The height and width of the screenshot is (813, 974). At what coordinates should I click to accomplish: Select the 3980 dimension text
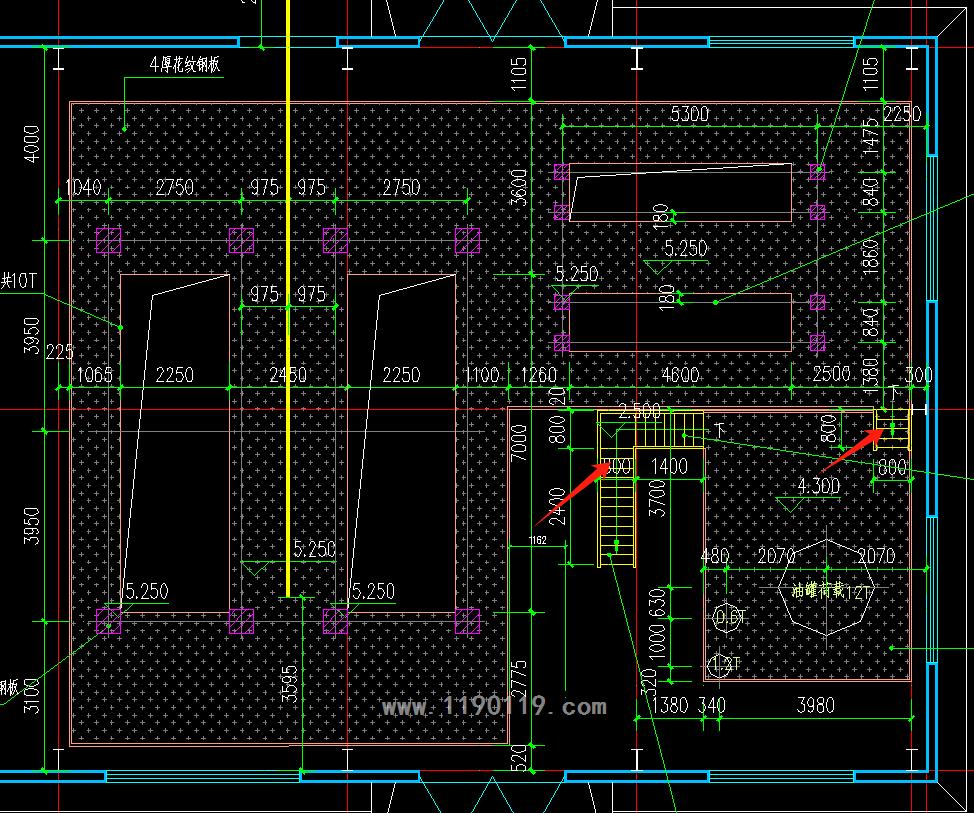(814, 705)
